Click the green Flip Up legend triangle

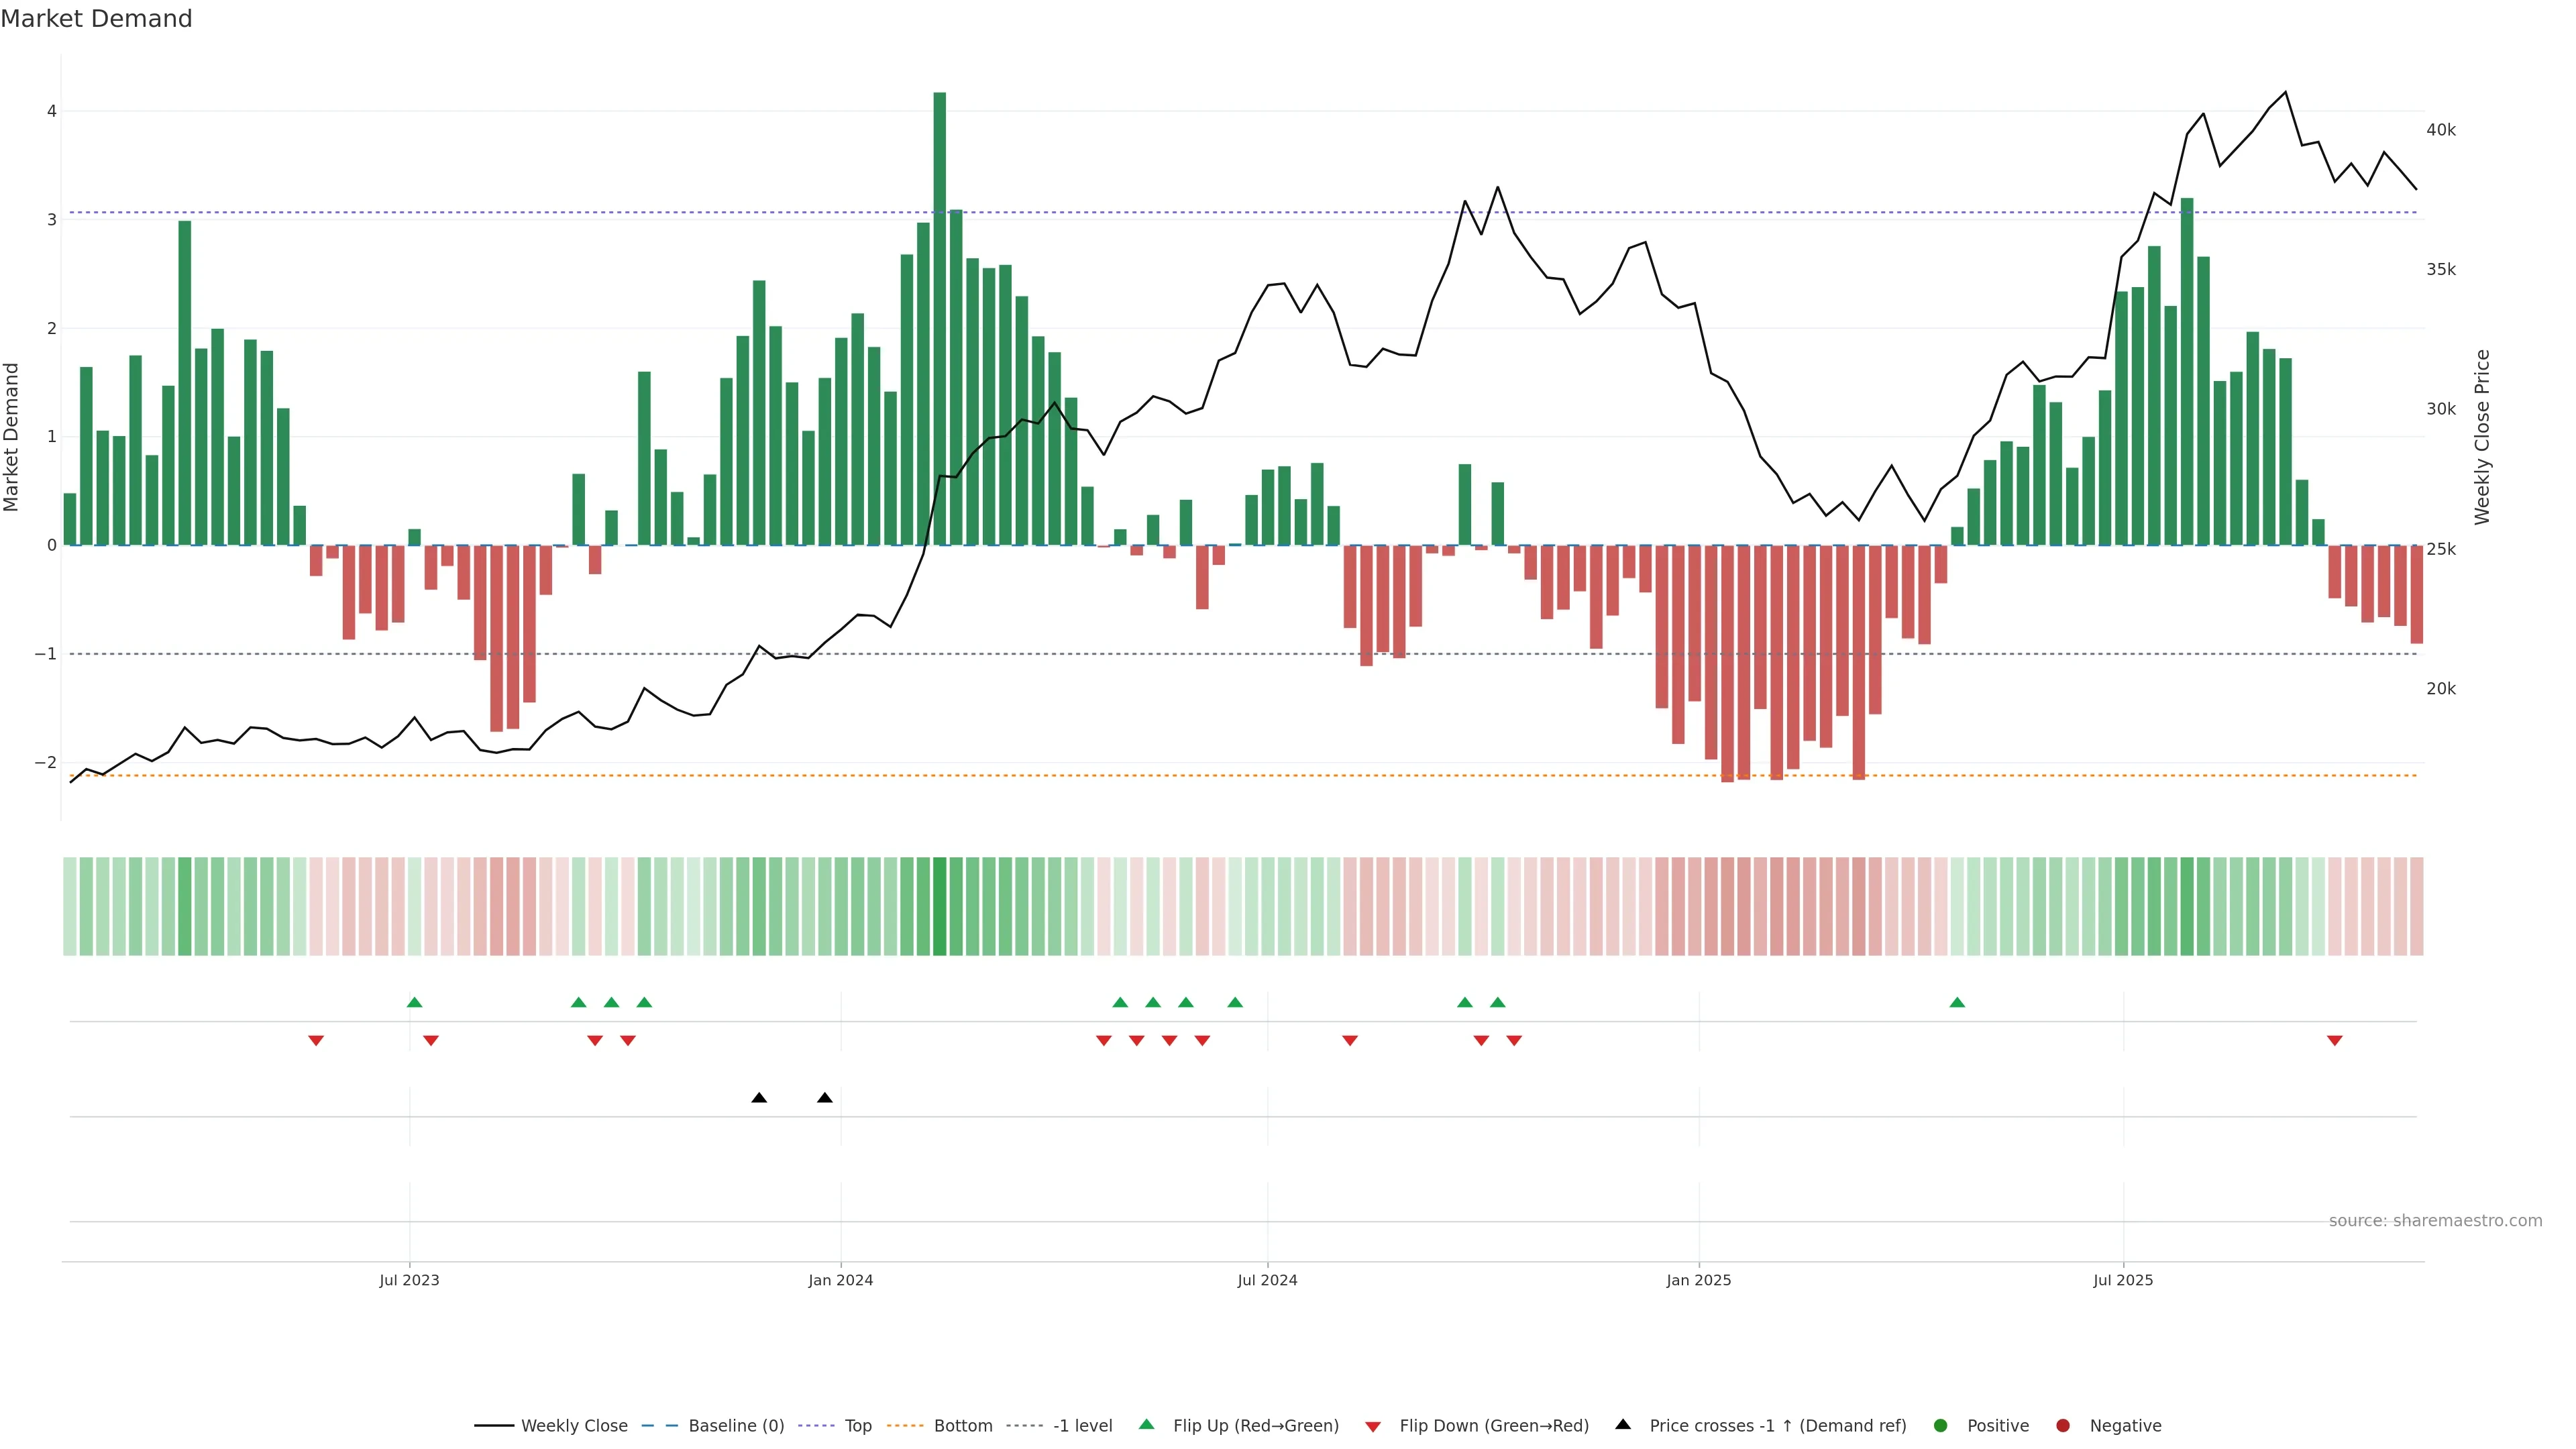[1146, 1424]
